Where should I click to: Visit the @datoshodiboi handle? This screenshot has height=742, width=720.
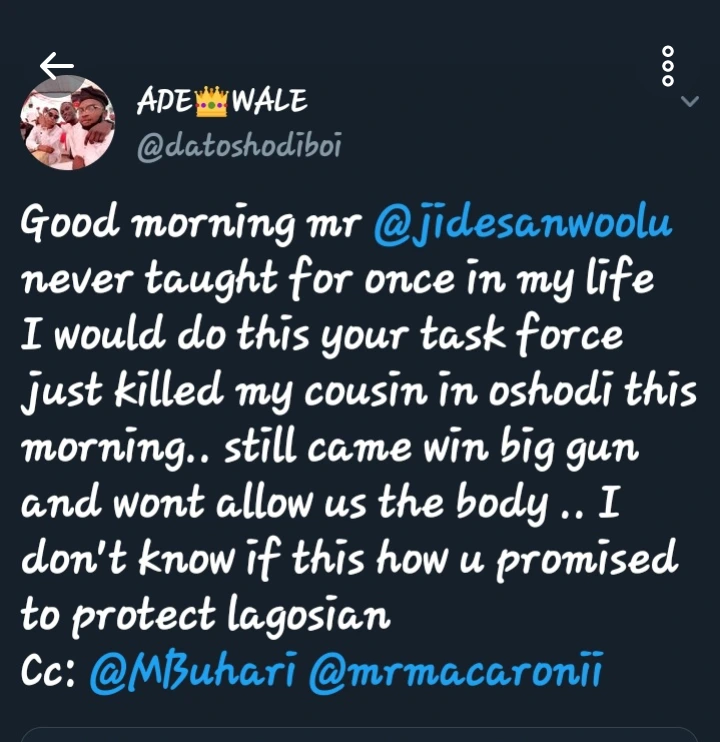[239, 147]
